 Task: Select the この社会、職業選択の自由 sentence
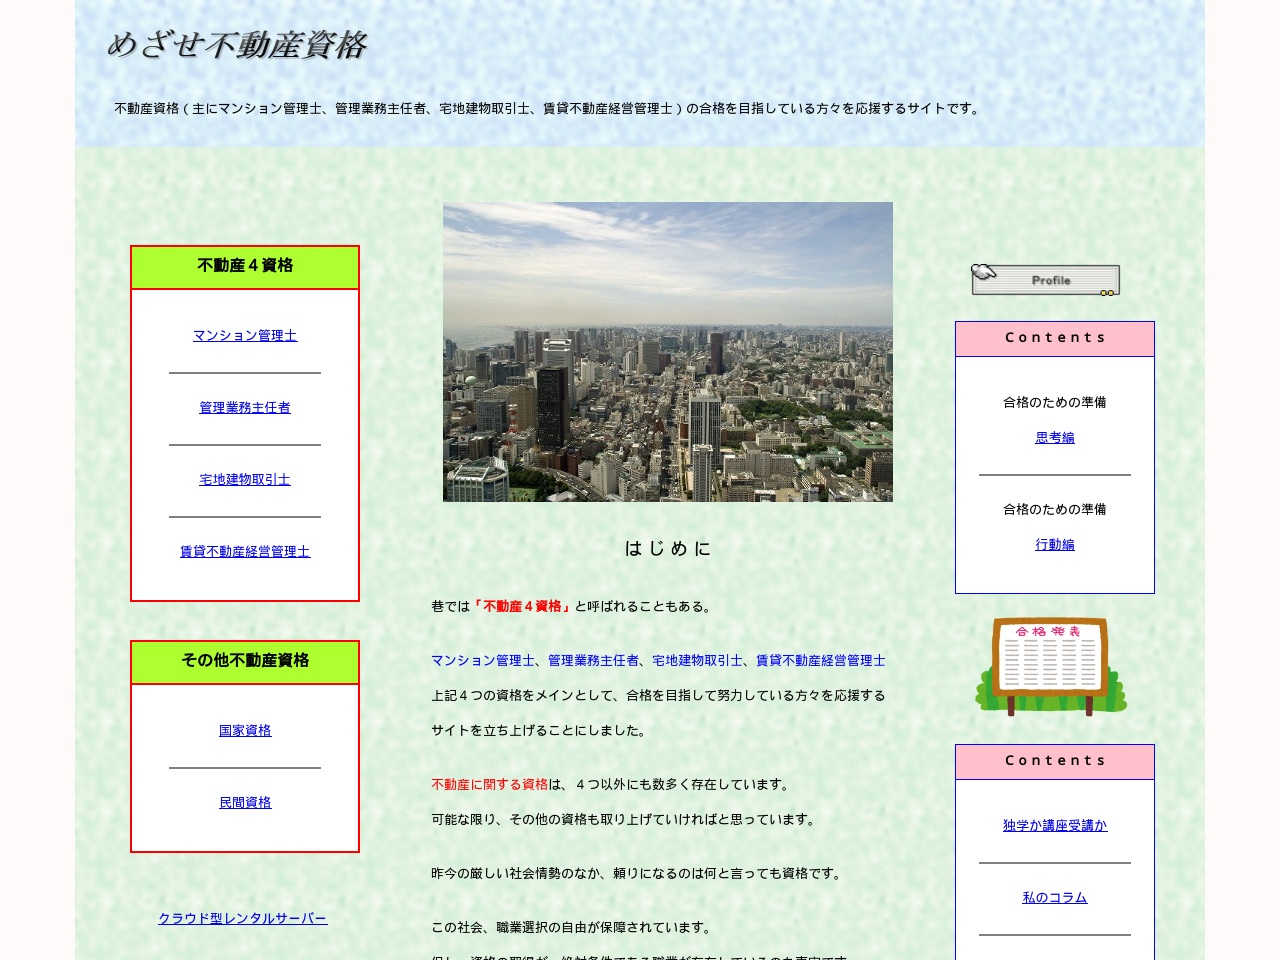coord(574,928)
